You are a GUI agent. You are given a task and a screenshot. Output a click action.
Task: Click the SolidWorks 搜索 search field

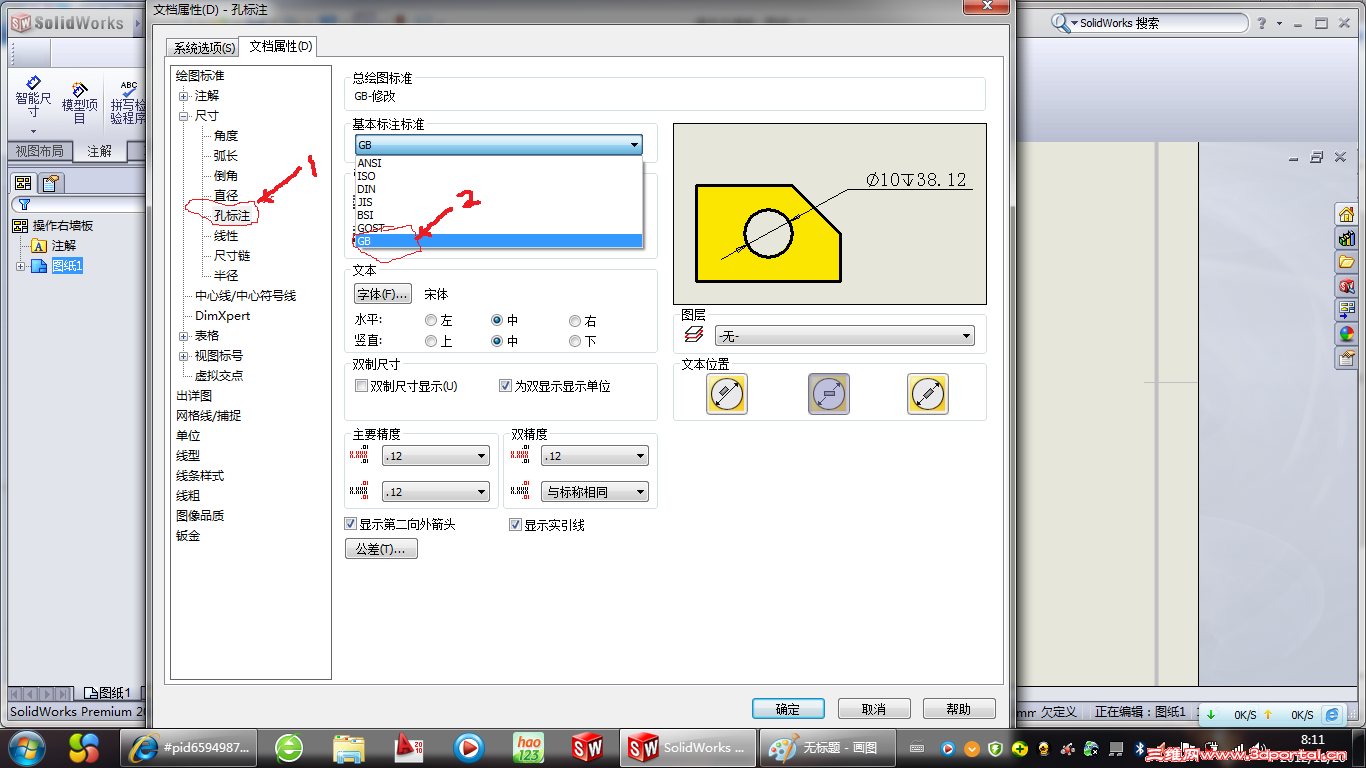click(x=1160, y=23)
